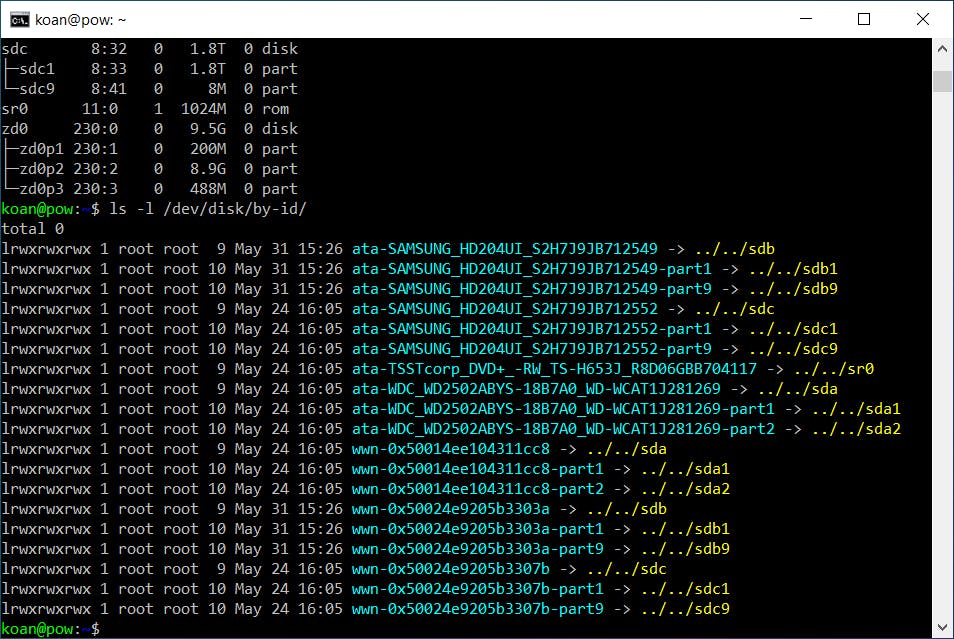Click wwn-0x50014ee104311cc8-part2 entry

point(478,489)
